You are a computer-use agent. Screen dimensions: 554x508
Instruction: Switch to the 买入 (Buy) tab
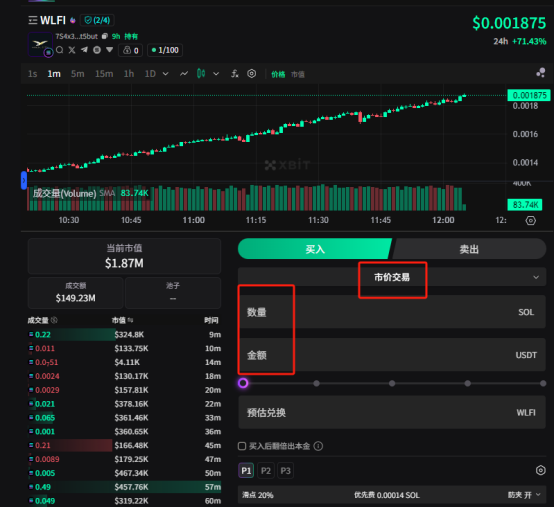click(x=314, y=249)
